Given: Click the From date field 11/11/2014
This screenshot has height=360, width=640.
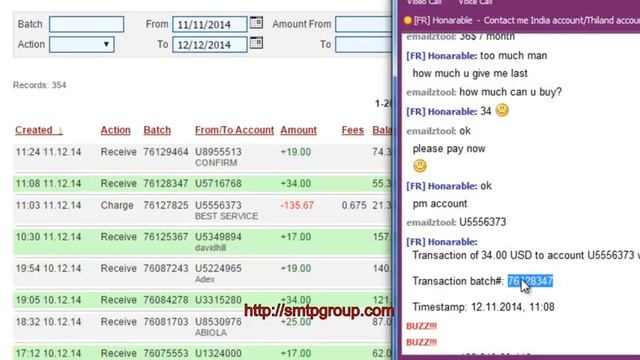Looking at the screenshot, I should (210, 24).
